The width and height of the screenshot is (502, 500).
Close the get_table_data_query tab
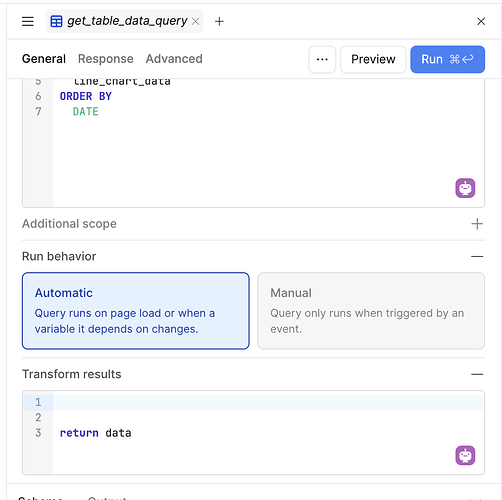[196, 22]
